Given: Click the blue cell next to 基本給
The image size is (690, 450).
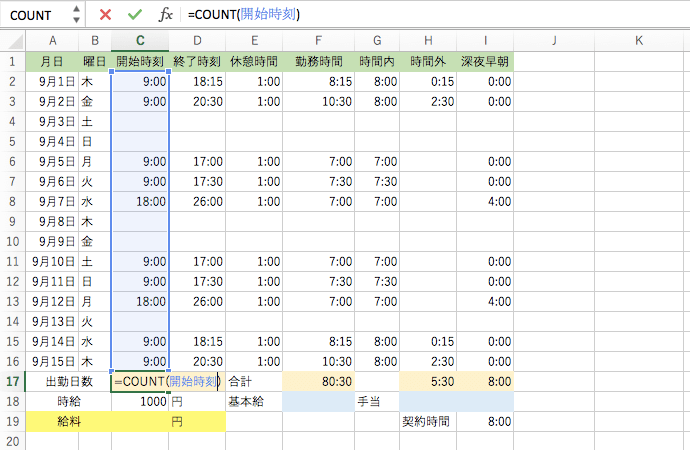Looking at the screenshot, I should [319, 401].
